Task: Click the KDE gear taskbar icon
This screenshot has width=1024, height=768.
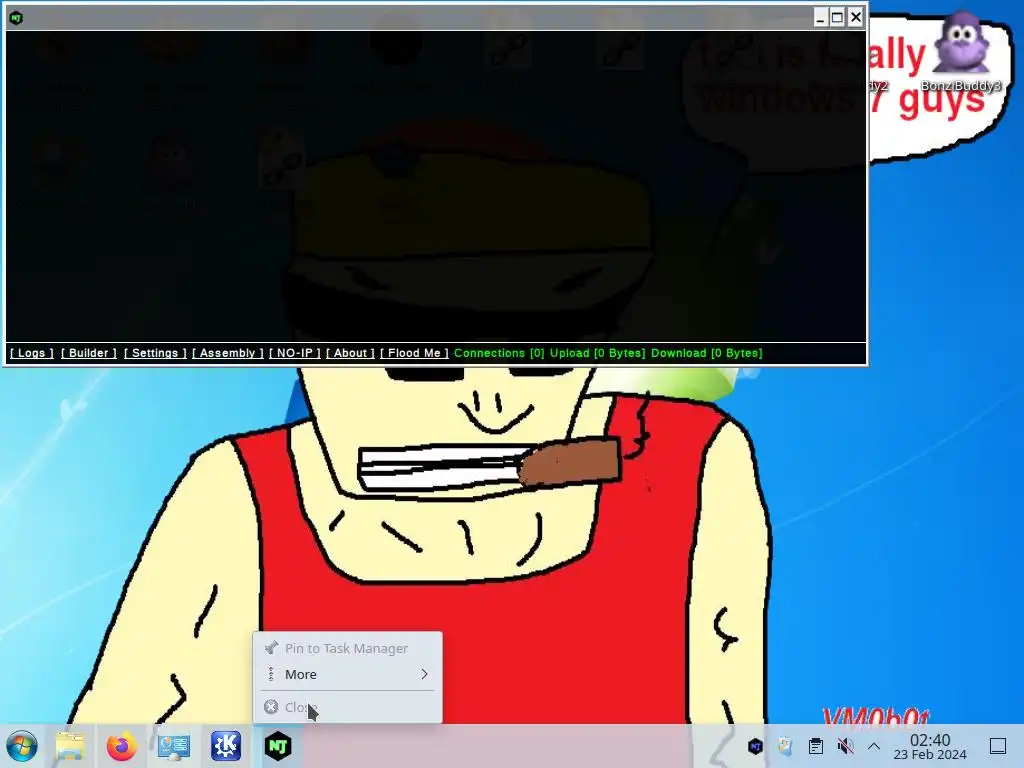Action: [226, 746]
